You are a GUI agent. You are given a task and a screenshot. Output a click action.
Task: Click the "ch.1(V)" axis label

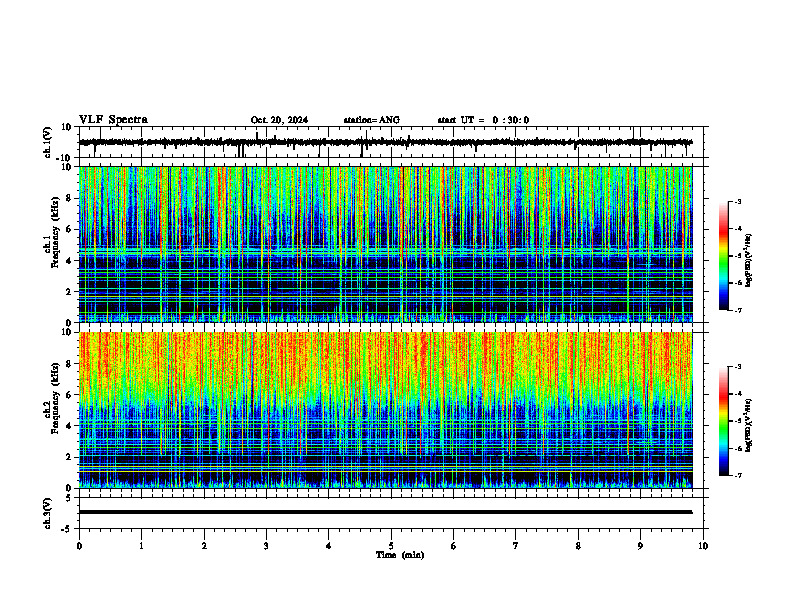click(48, 142)
